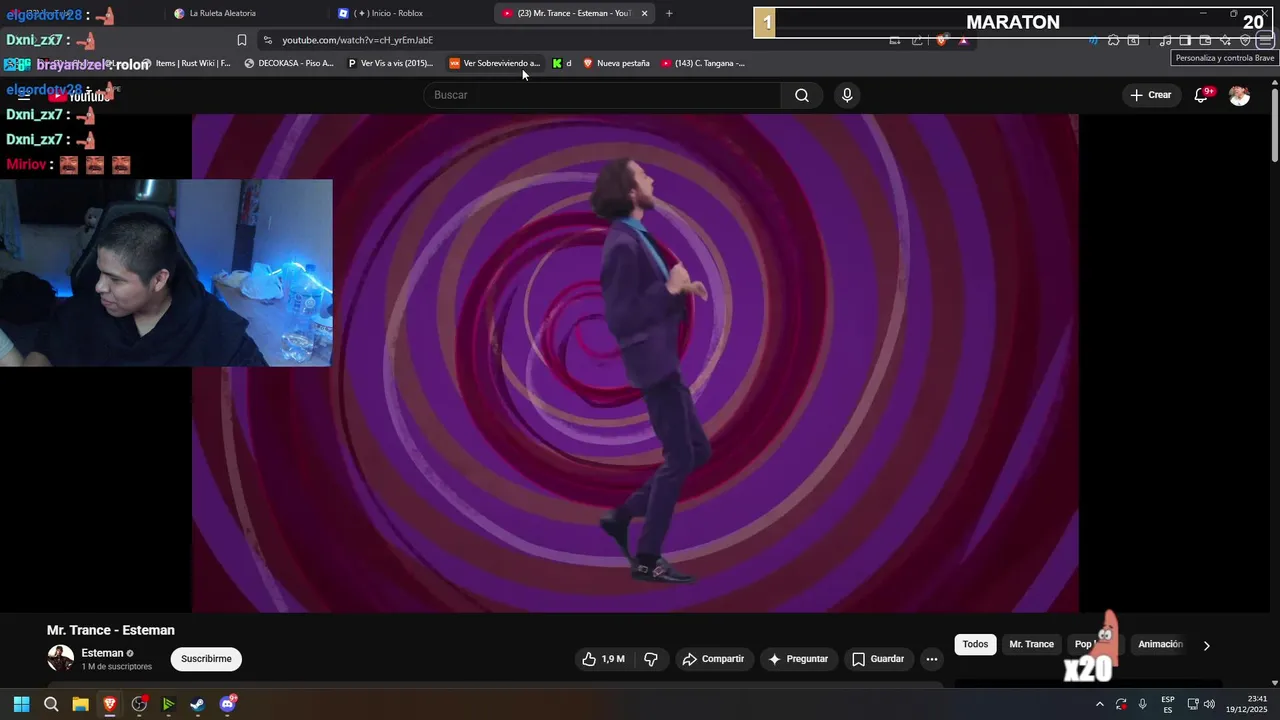This screenshot has height=720, width=1280.
Task: Open Brave playlist music note icon
Action: tap(1165, 40)
